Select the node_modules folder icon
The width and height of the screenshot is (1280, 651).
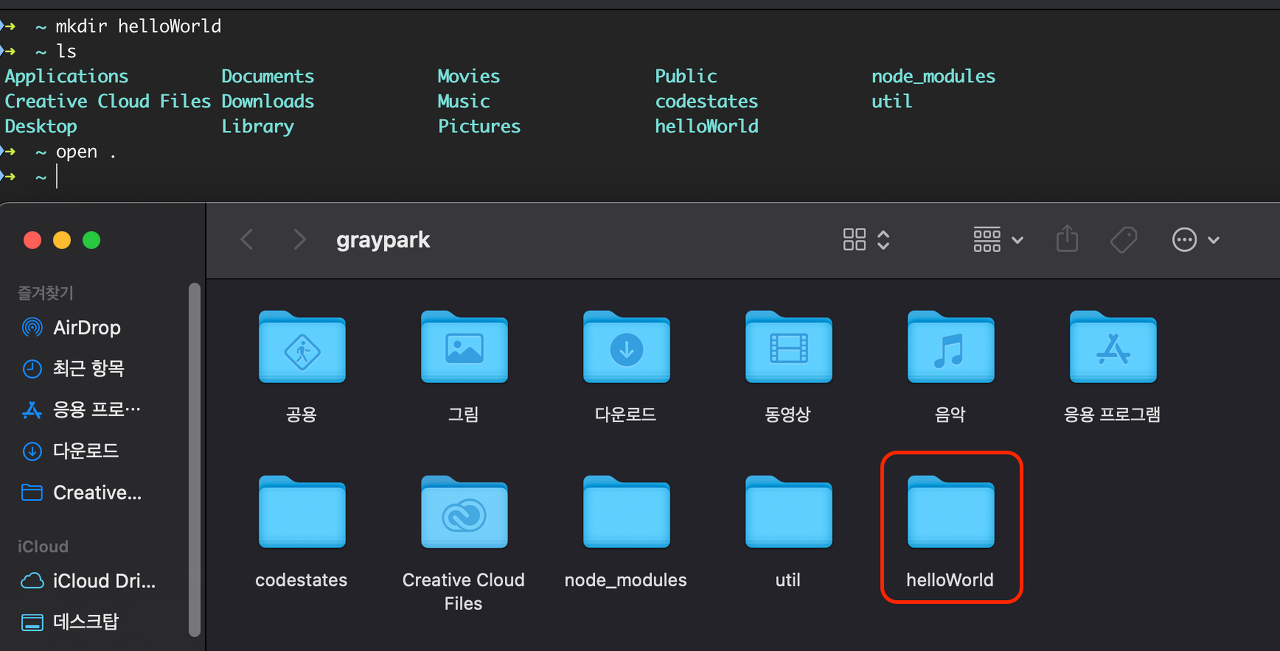coord(626,512)
